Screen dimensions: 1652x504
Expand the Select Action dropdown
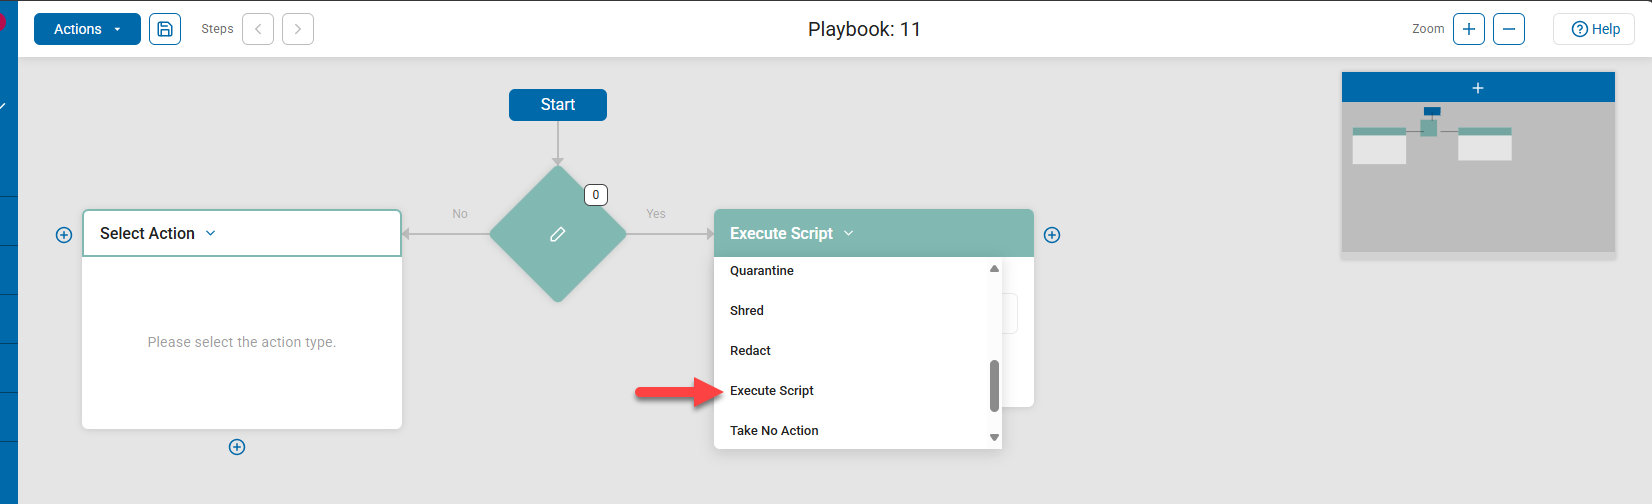158,233
